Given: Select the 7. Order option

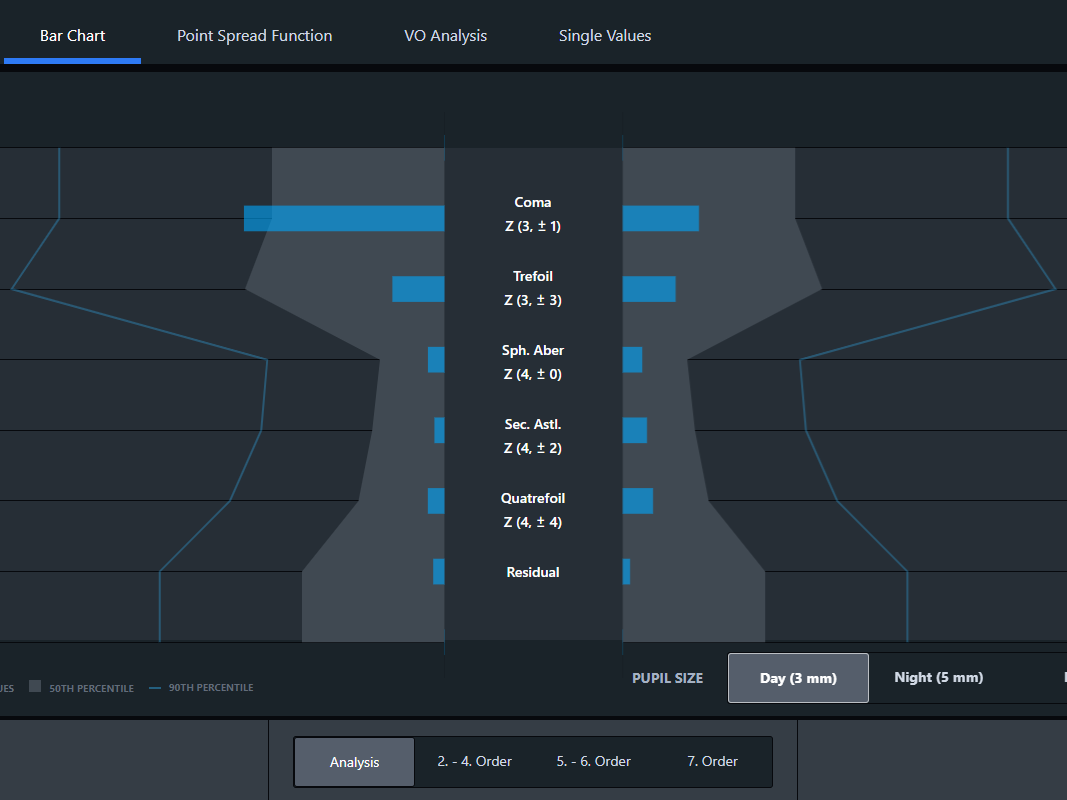Looking at the screenshot, I should [x=712, y=762].
